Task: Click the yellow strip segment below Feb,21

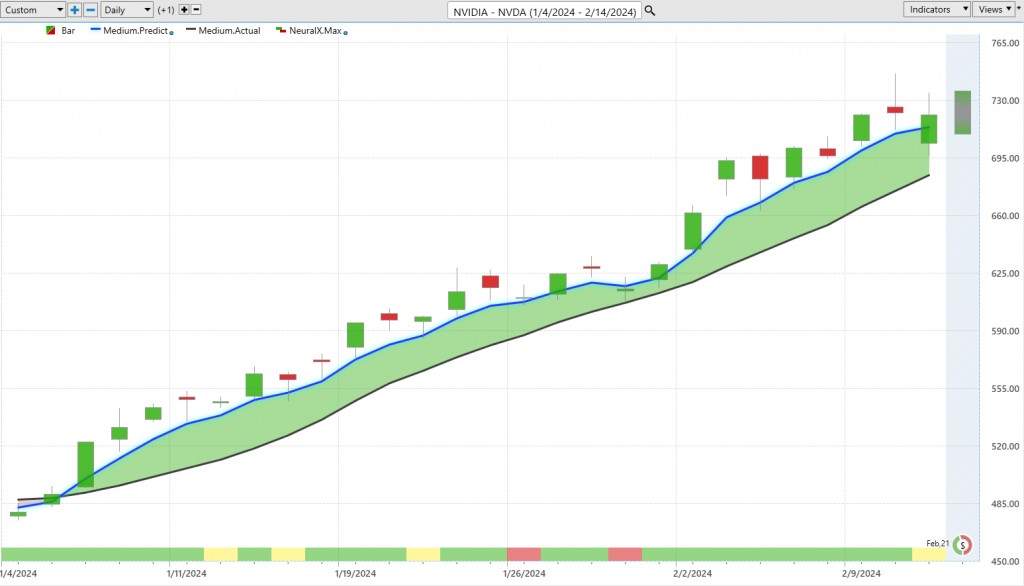Action: pos(929,555)
